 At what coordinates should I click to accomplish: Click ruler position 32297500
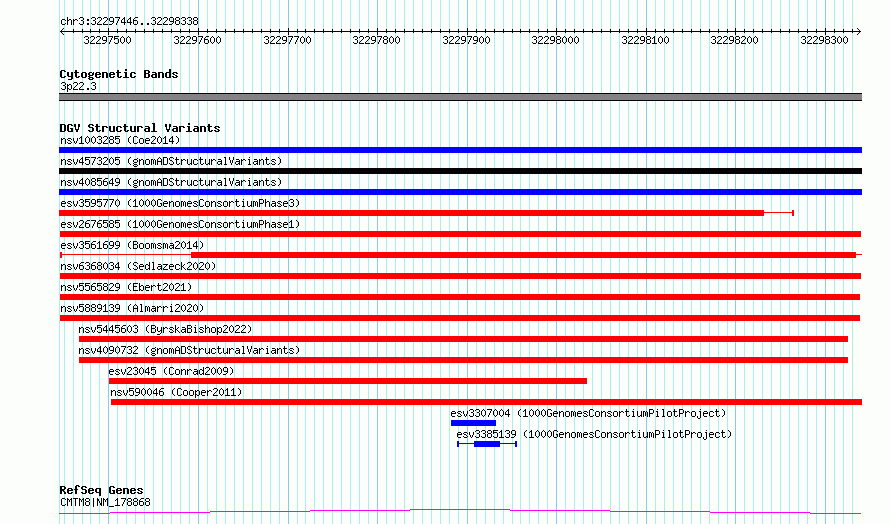pyautogui.click(x=107, y=40)
